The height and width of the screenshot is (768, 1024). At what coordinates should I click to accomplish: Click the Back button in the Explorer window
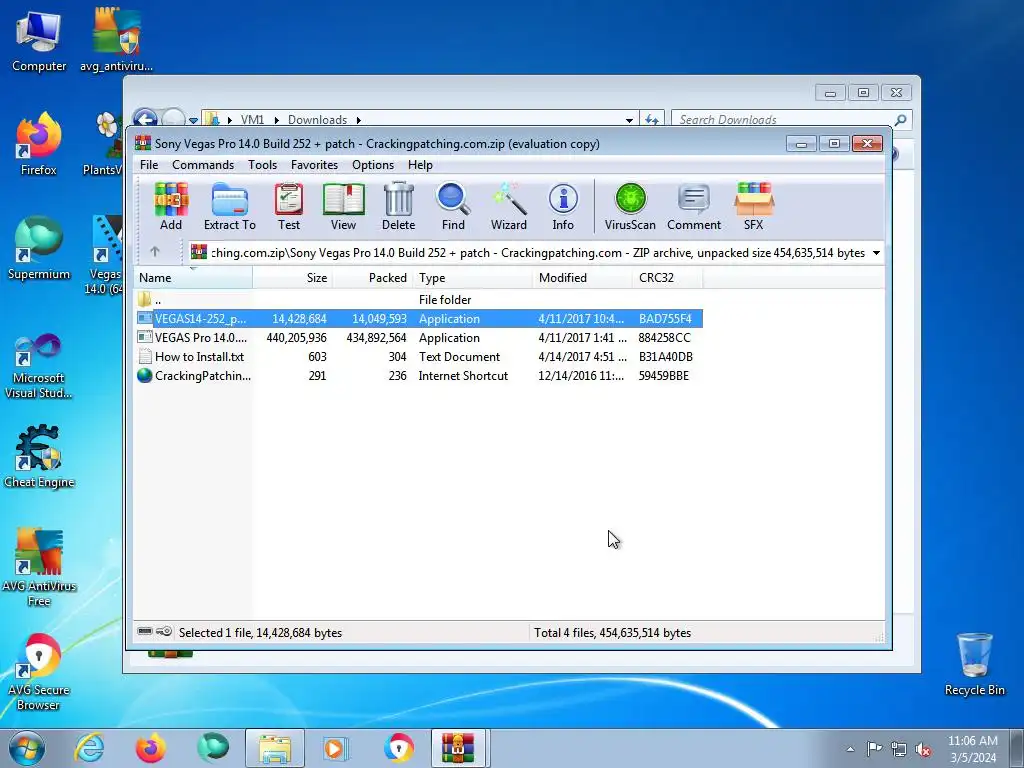click(145, 118)
